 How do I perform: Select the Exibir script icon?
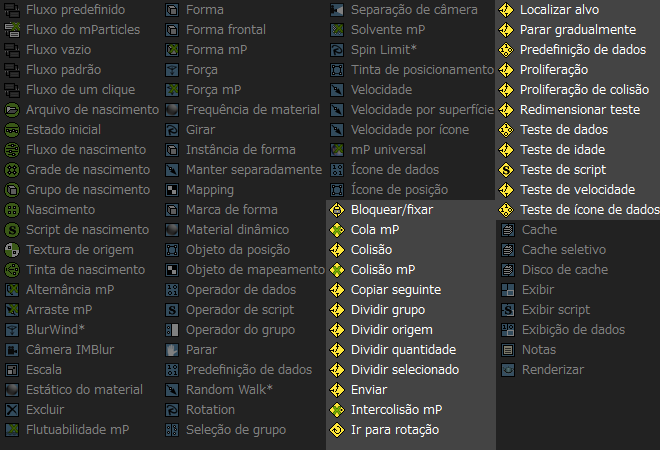[x=508, y=310]
